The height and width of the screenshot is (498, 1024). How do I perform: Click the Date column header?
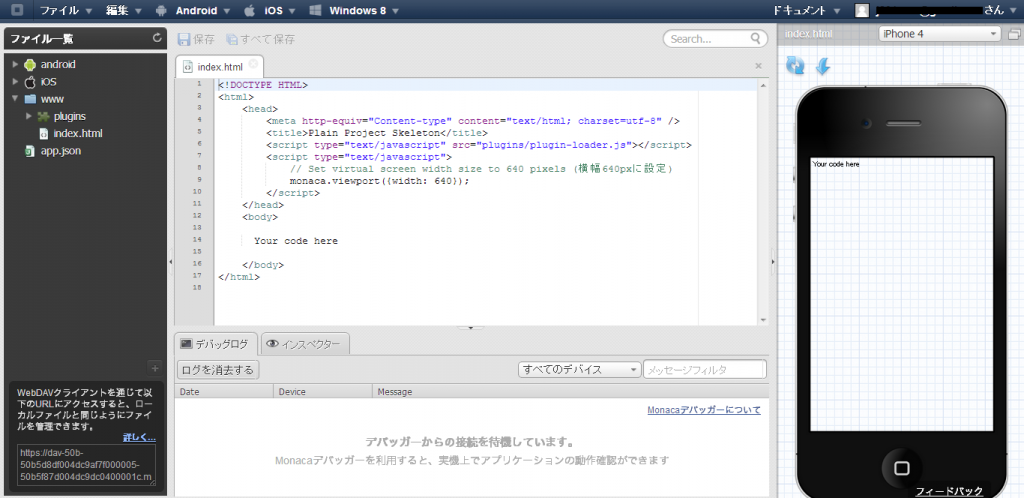224,392
